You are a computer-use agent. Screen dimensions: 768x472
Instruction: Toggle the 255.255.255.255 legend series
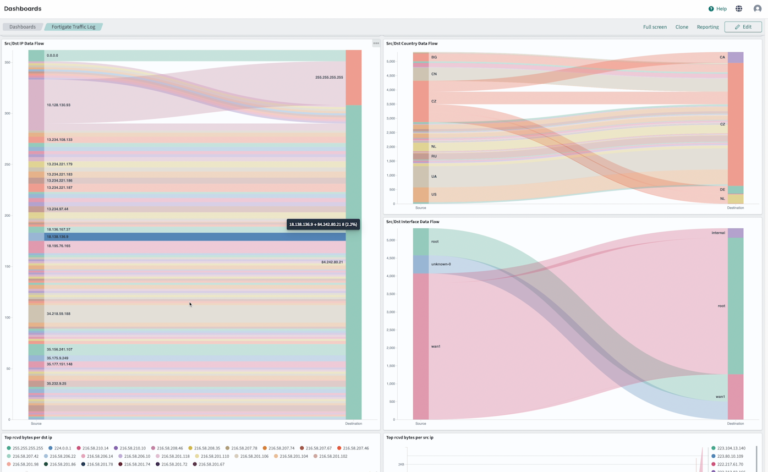[x=24, y=448]
